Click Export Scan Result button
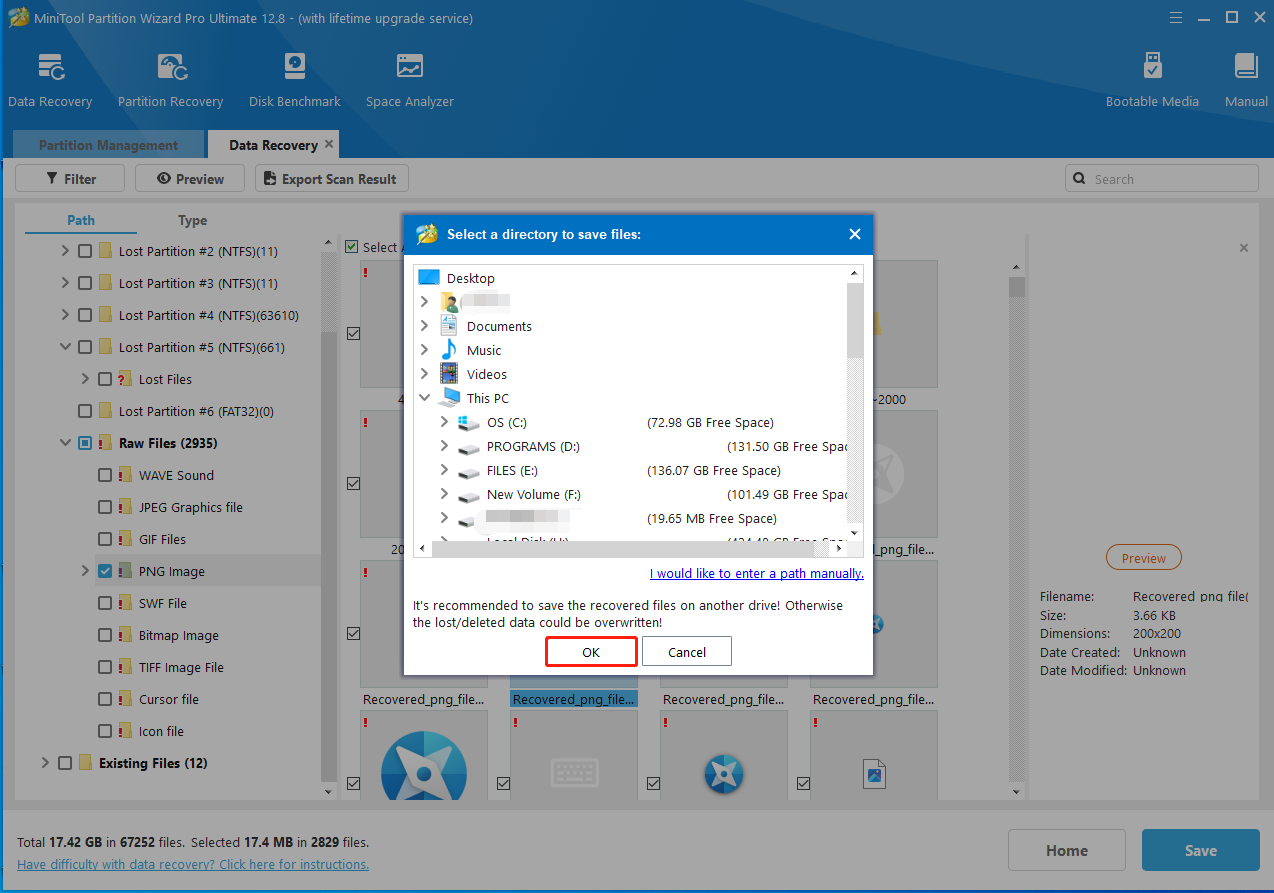Screen dimensions: 1274x893 tap(332, 179)
